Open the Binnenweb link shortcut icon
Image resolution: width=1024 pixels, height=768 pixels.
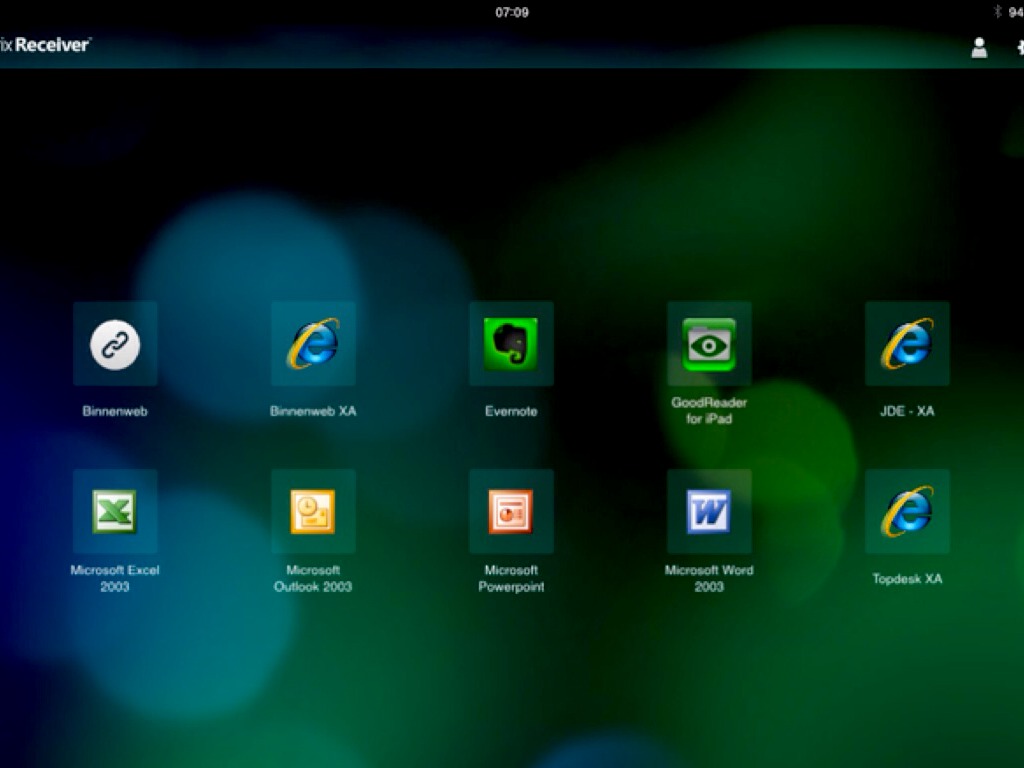115,344
